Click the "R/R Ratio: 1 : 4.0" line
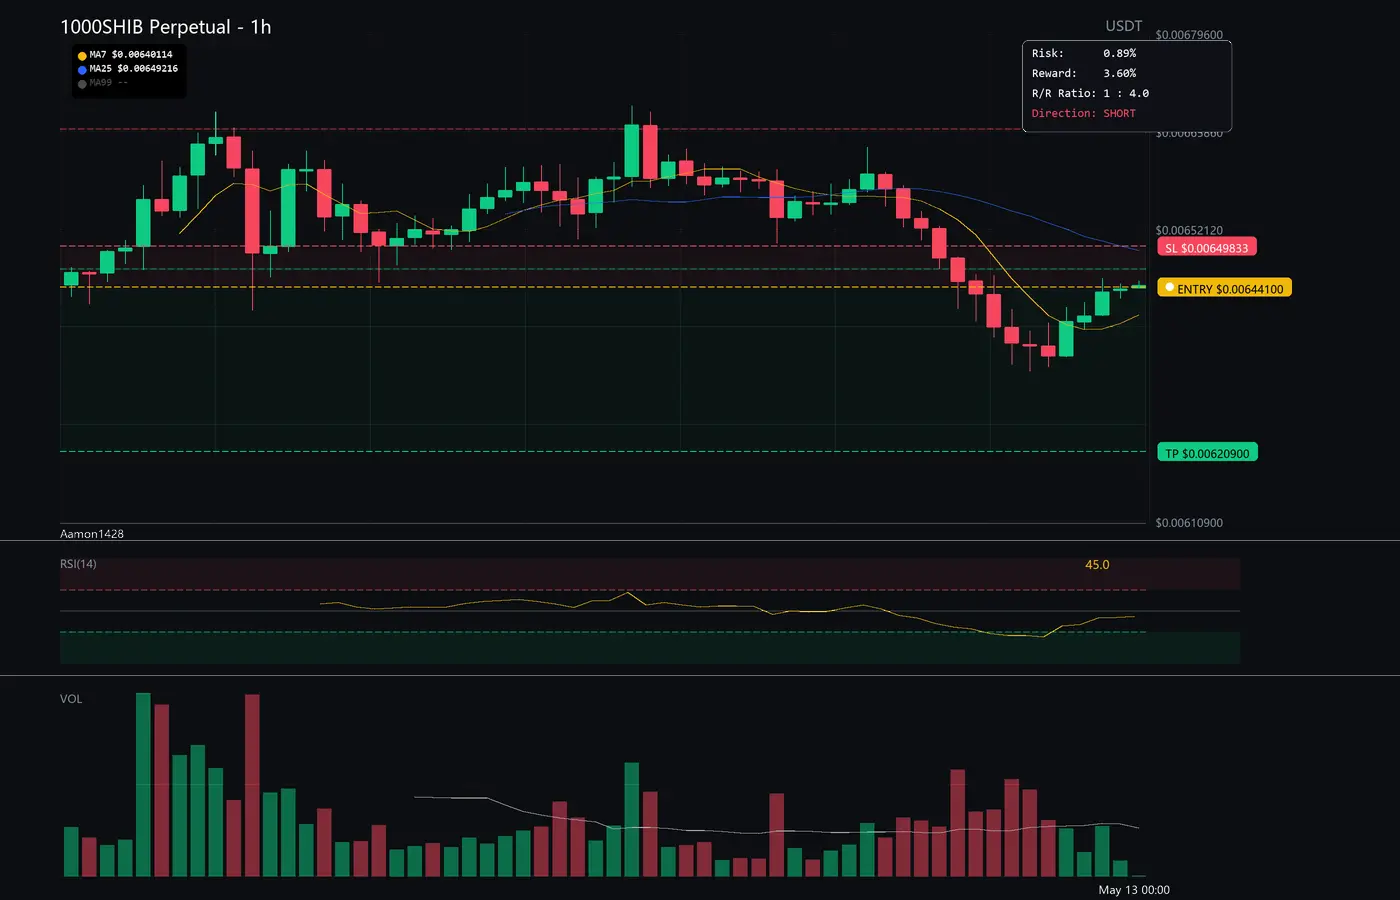 1091,93
